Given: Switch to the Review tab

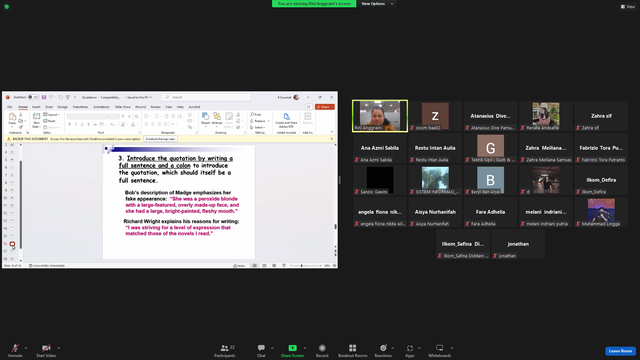Looking at the screenshot, I should pyautogui.click(x=156, y=107).
